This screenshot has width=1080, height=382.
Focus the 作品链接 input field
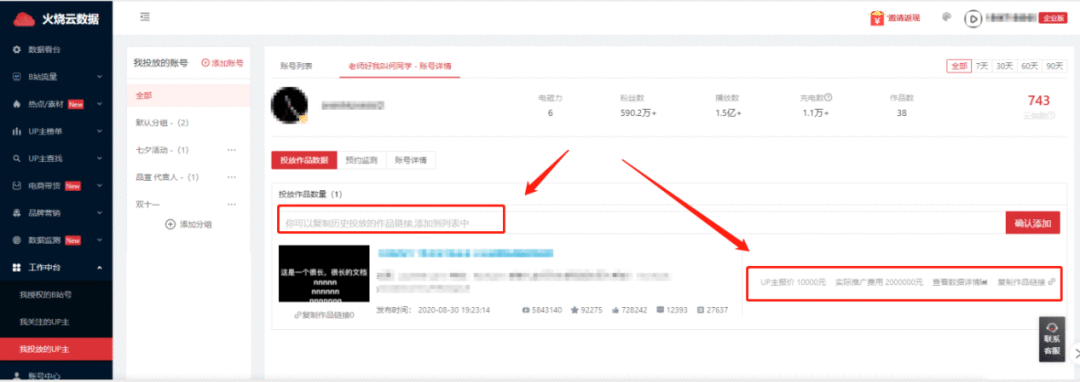(641, 223)
